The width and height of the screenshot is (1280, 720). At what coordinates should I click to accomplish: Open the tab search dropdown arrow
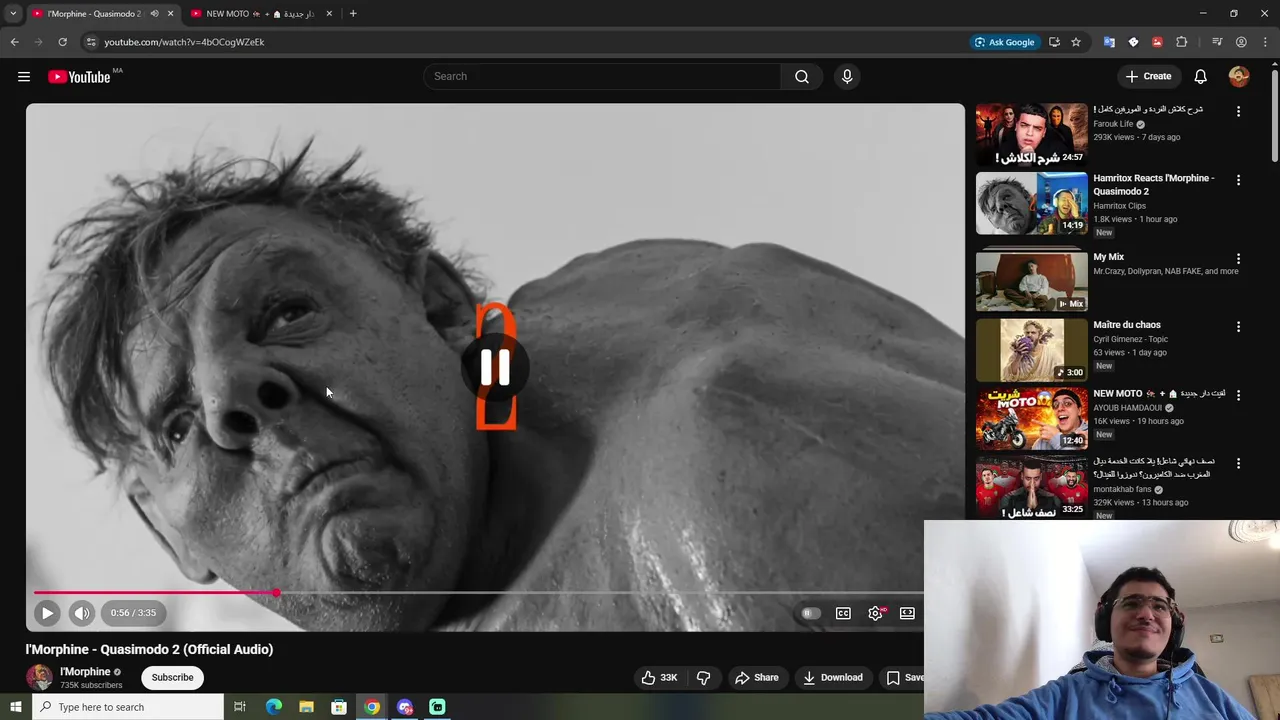[12, 14]
